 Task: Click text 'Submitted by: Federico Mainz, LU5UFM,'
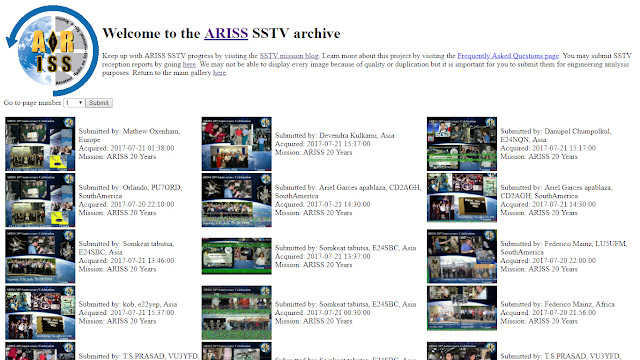563,244
